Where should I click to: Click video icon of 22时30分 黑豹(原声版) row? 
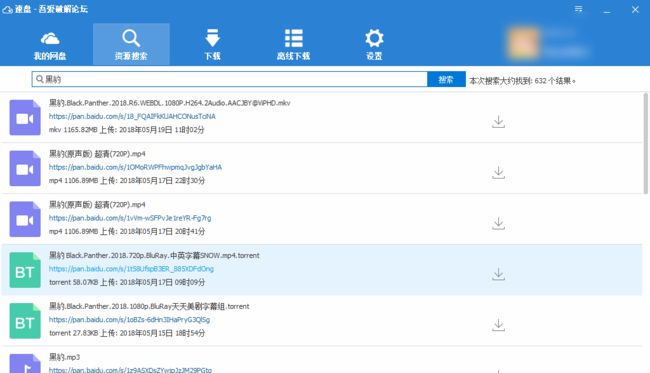point(25,169)
